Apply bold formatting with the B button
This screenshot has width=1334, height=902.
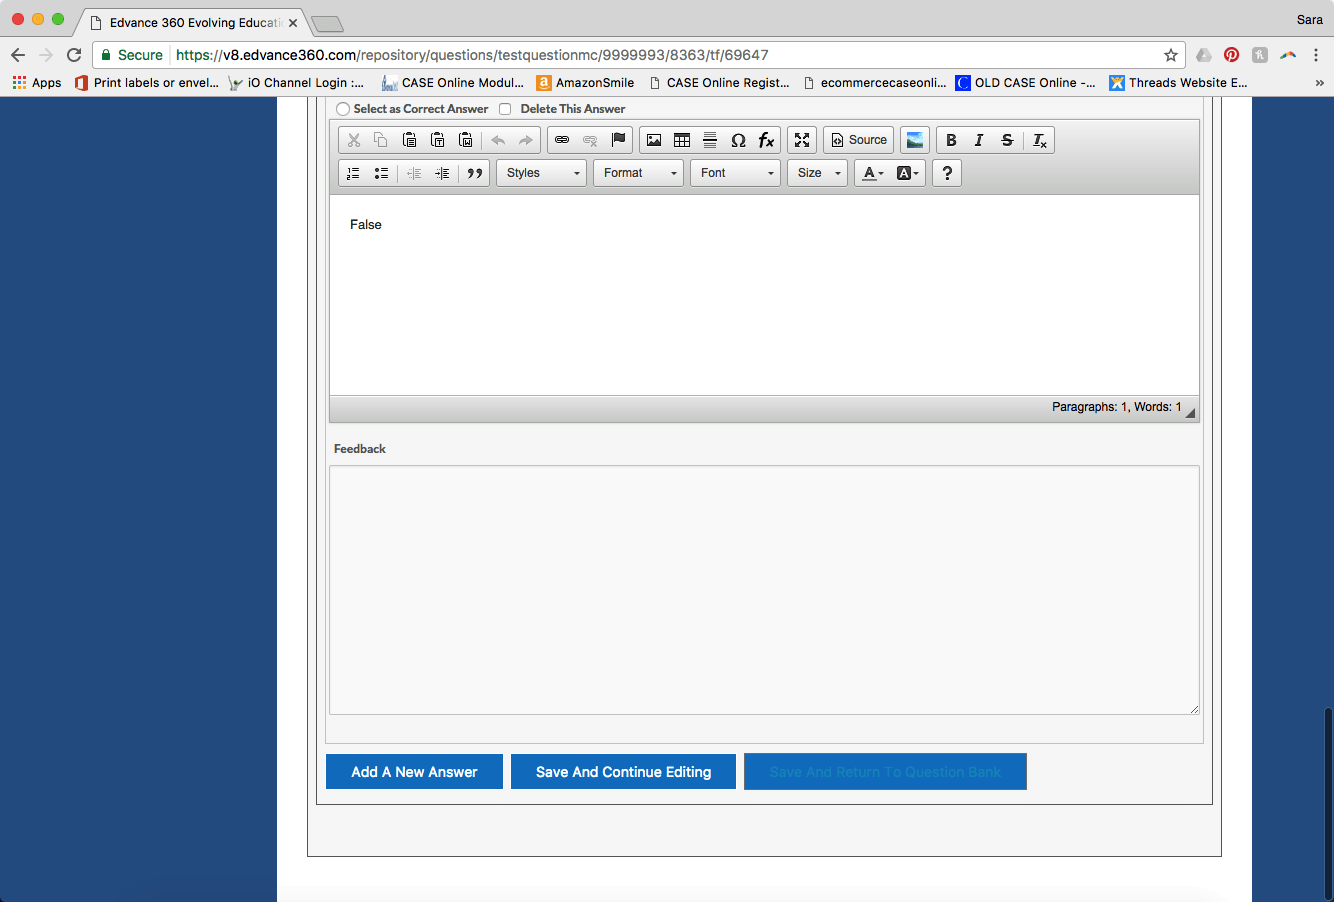[x=951, y=140]
